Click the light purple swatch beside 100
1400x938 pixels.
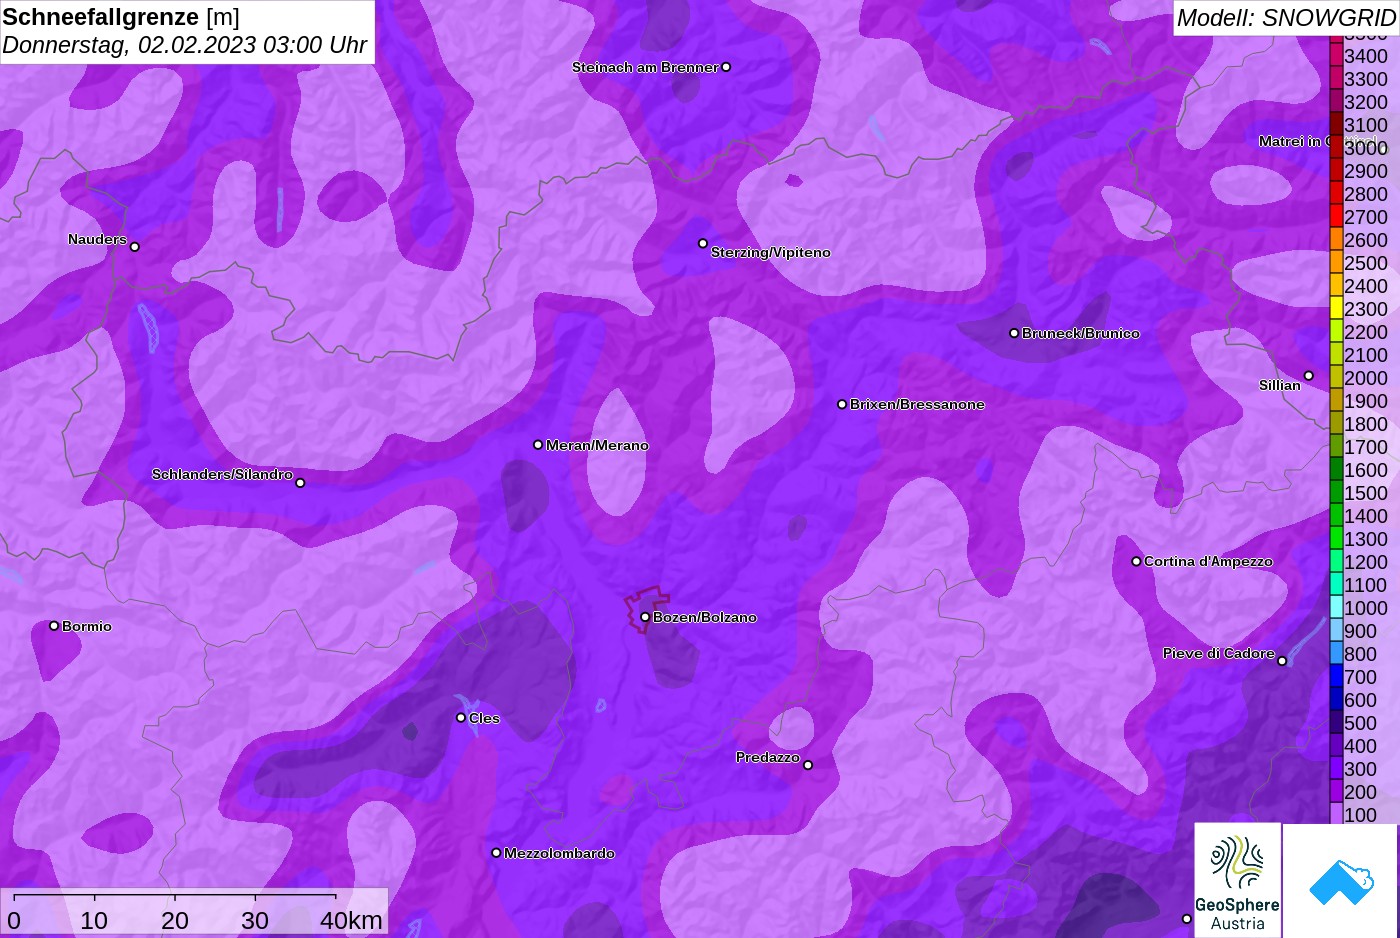[1336, 815]
